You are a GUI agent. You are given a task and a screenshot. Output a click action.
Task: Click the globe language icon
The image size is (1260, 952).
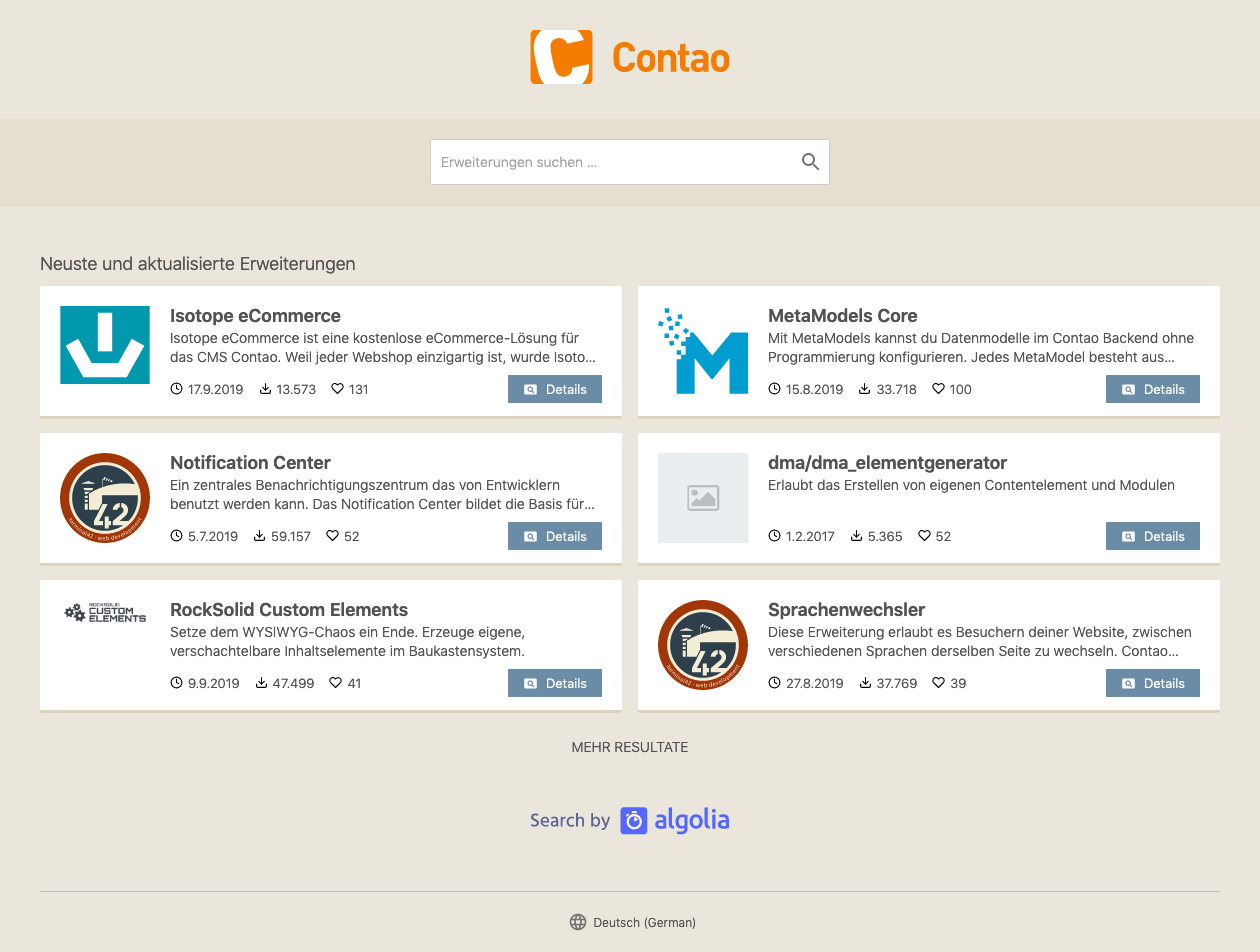(x=578, y=922)
